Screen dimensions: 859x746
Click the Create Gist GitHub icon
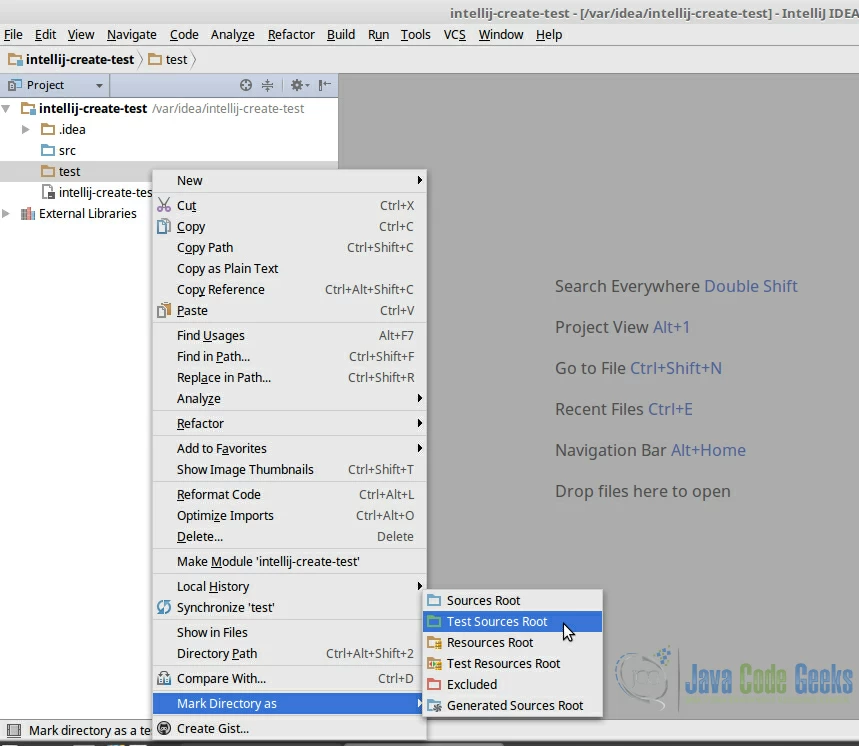pyautogui.click(x=164, y=728)
